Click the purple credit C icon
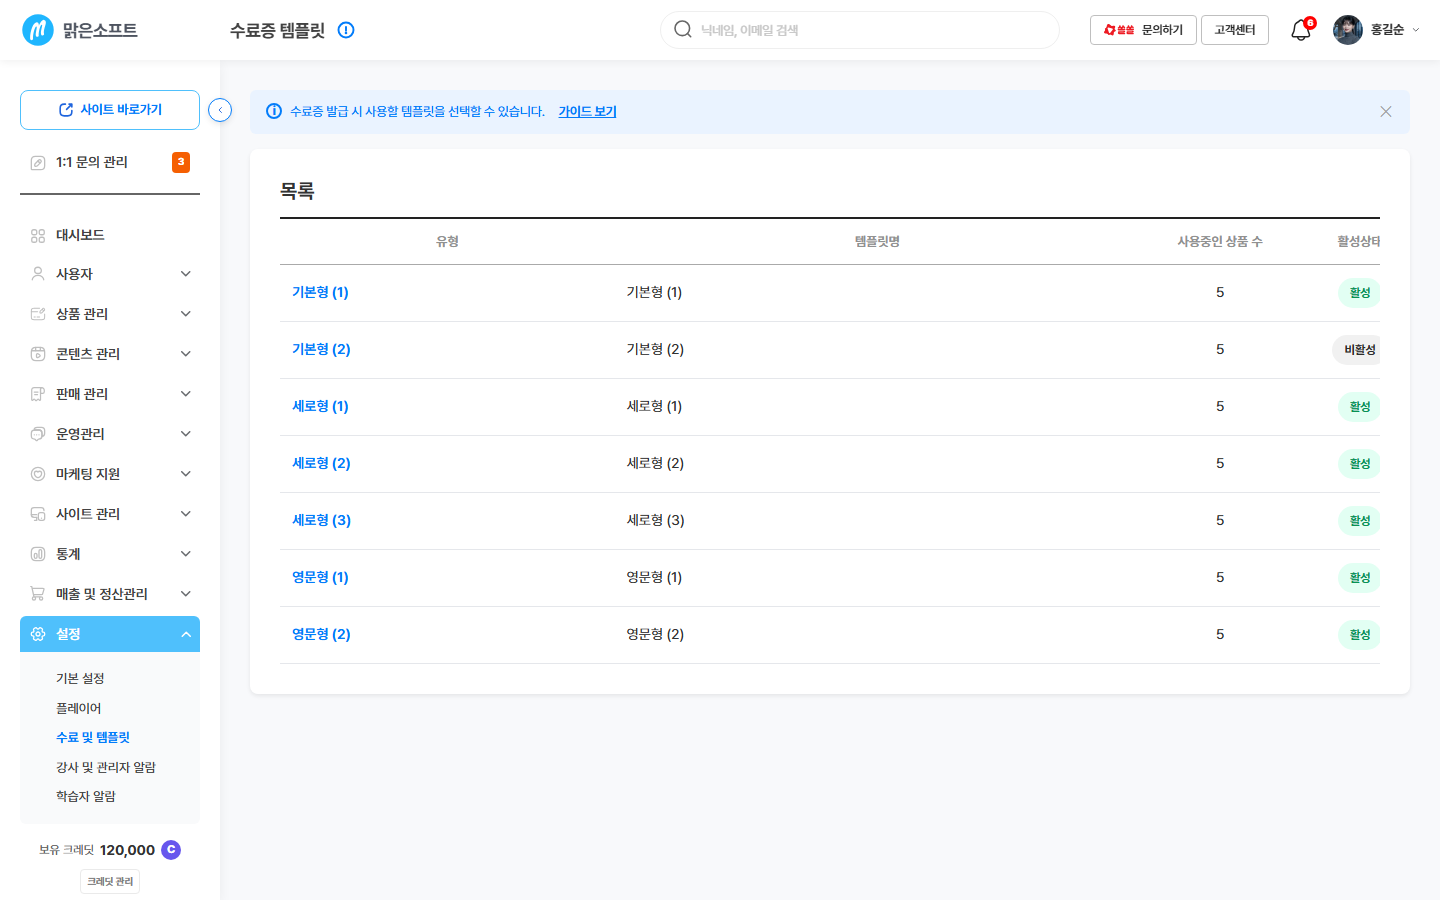This screenshot has width=1440, height=900. tap(171, 850)
